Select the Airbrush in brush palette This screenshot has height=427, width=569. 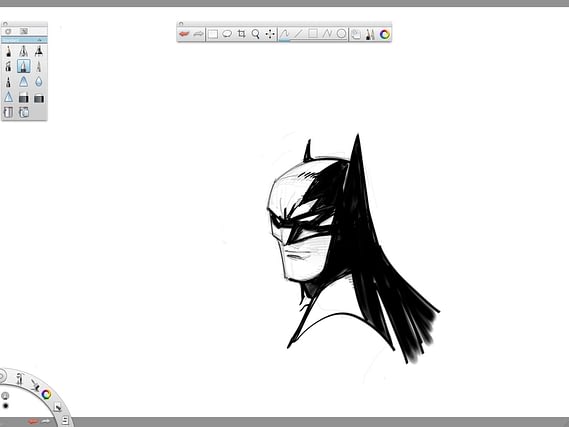point(24,51)
